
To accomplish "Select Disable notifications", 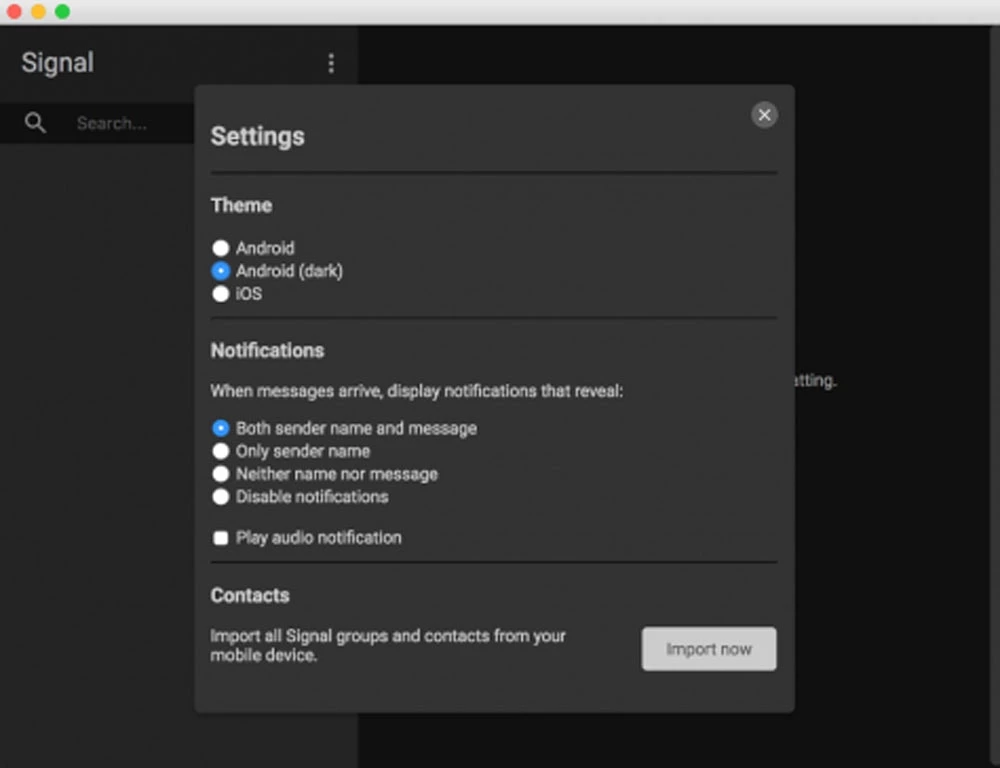I will pyautogui.click(x=221, y=497).
